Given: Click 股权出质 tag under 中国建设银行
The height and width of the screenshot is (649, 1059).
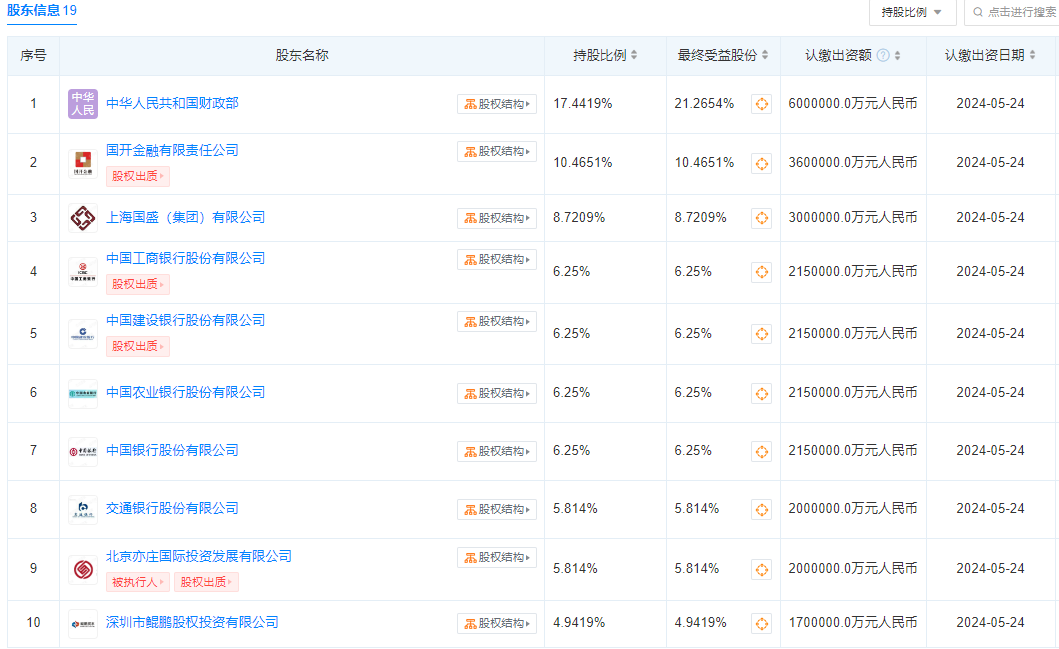Looking at the screenshot, I should (x=138, y=346).
